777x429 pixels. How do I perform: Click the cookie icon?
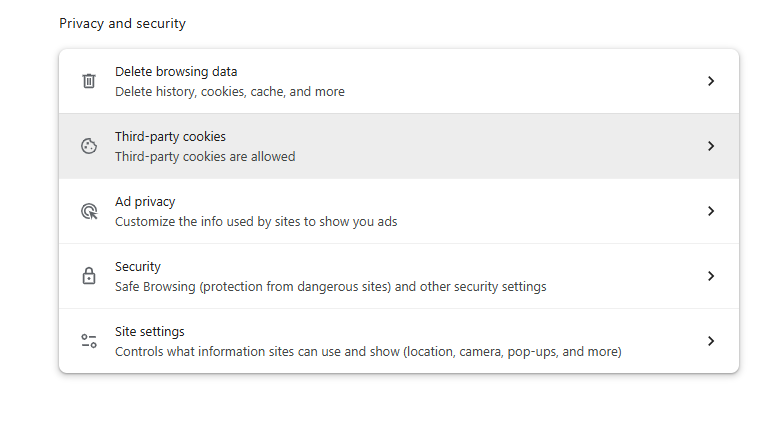(89, 146)
